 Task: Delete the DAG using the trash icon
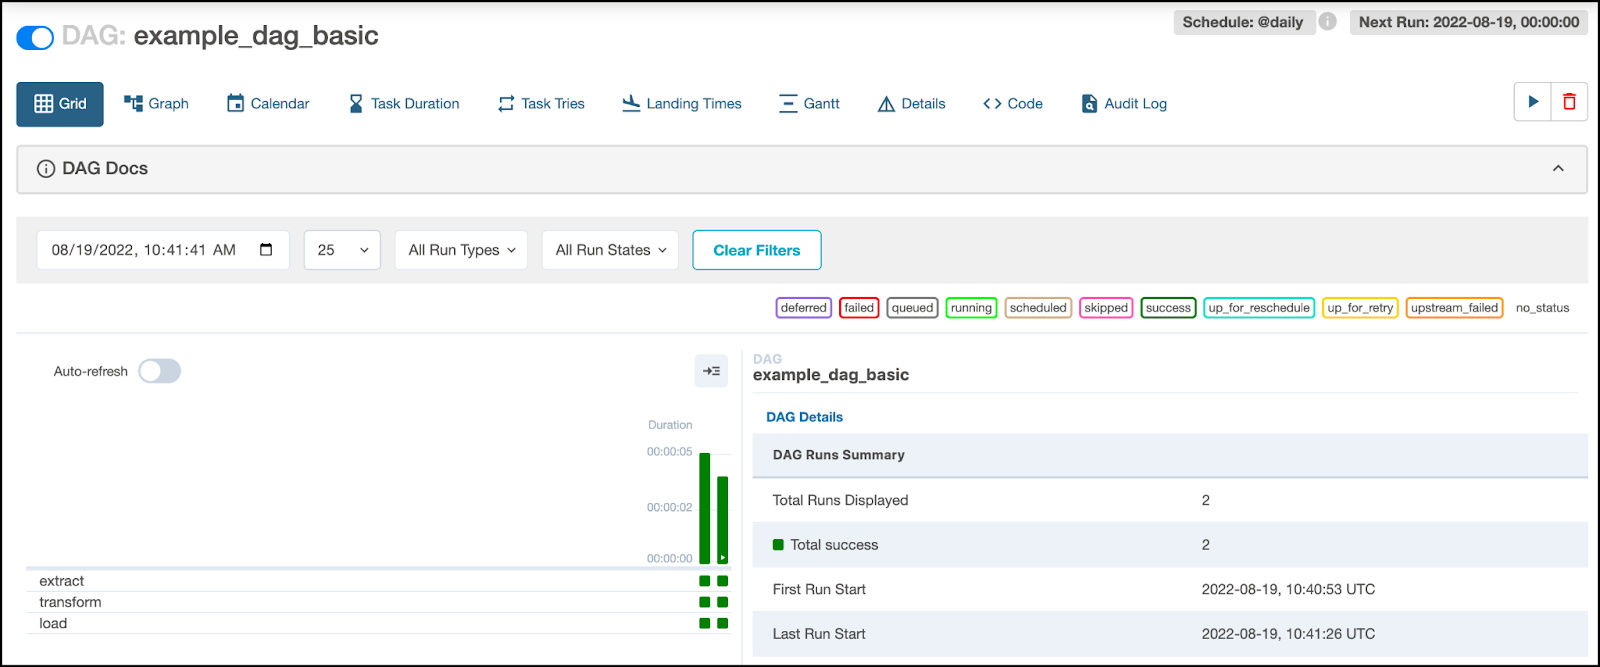pyautogui.click(x=1569, y=102)
